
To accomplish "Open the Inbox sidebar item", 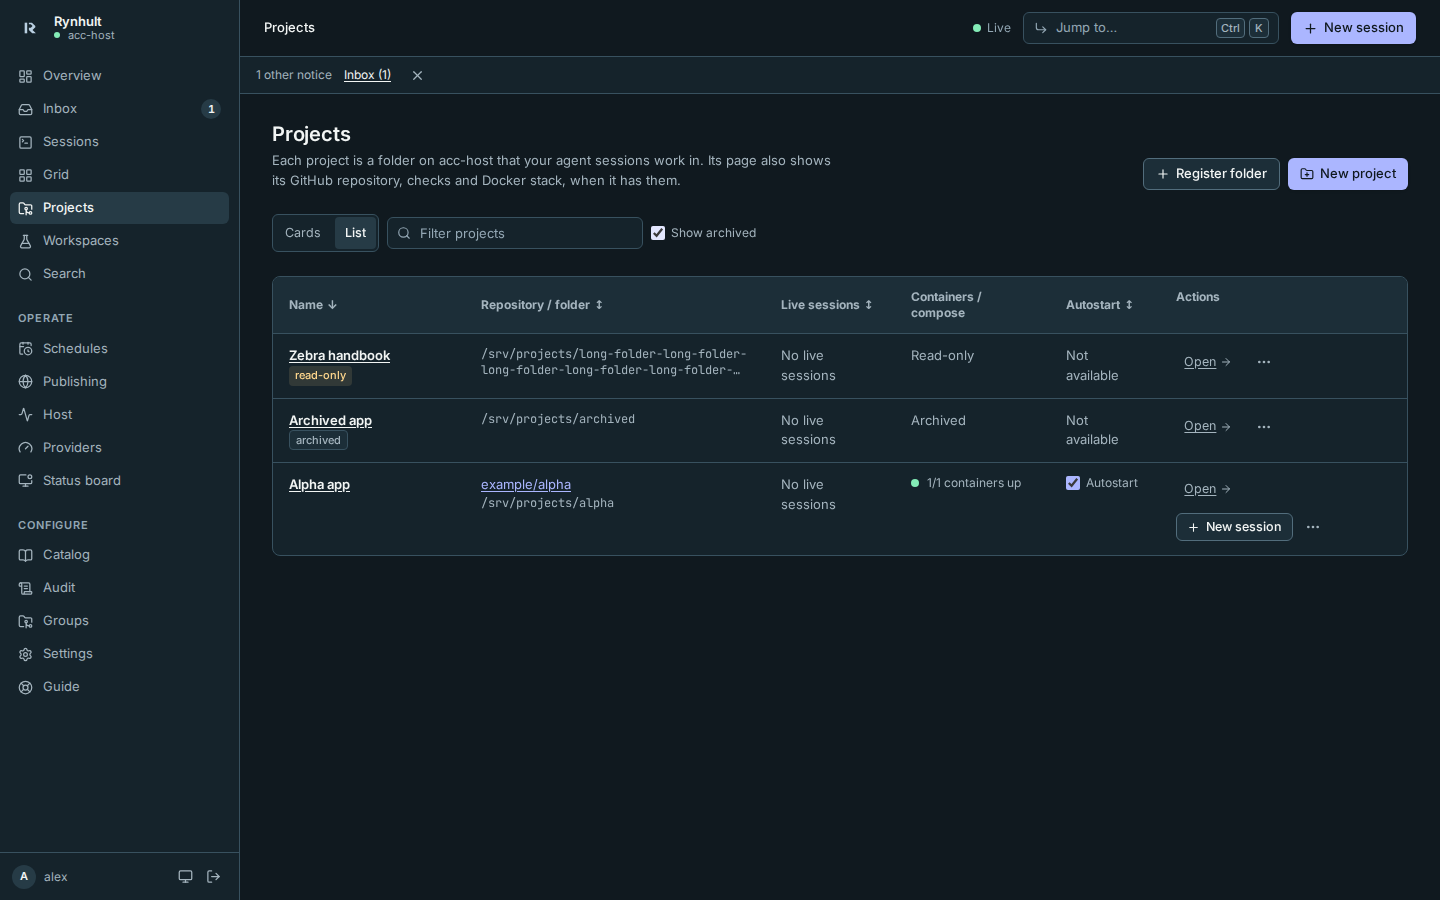I will tap(119, 109).
